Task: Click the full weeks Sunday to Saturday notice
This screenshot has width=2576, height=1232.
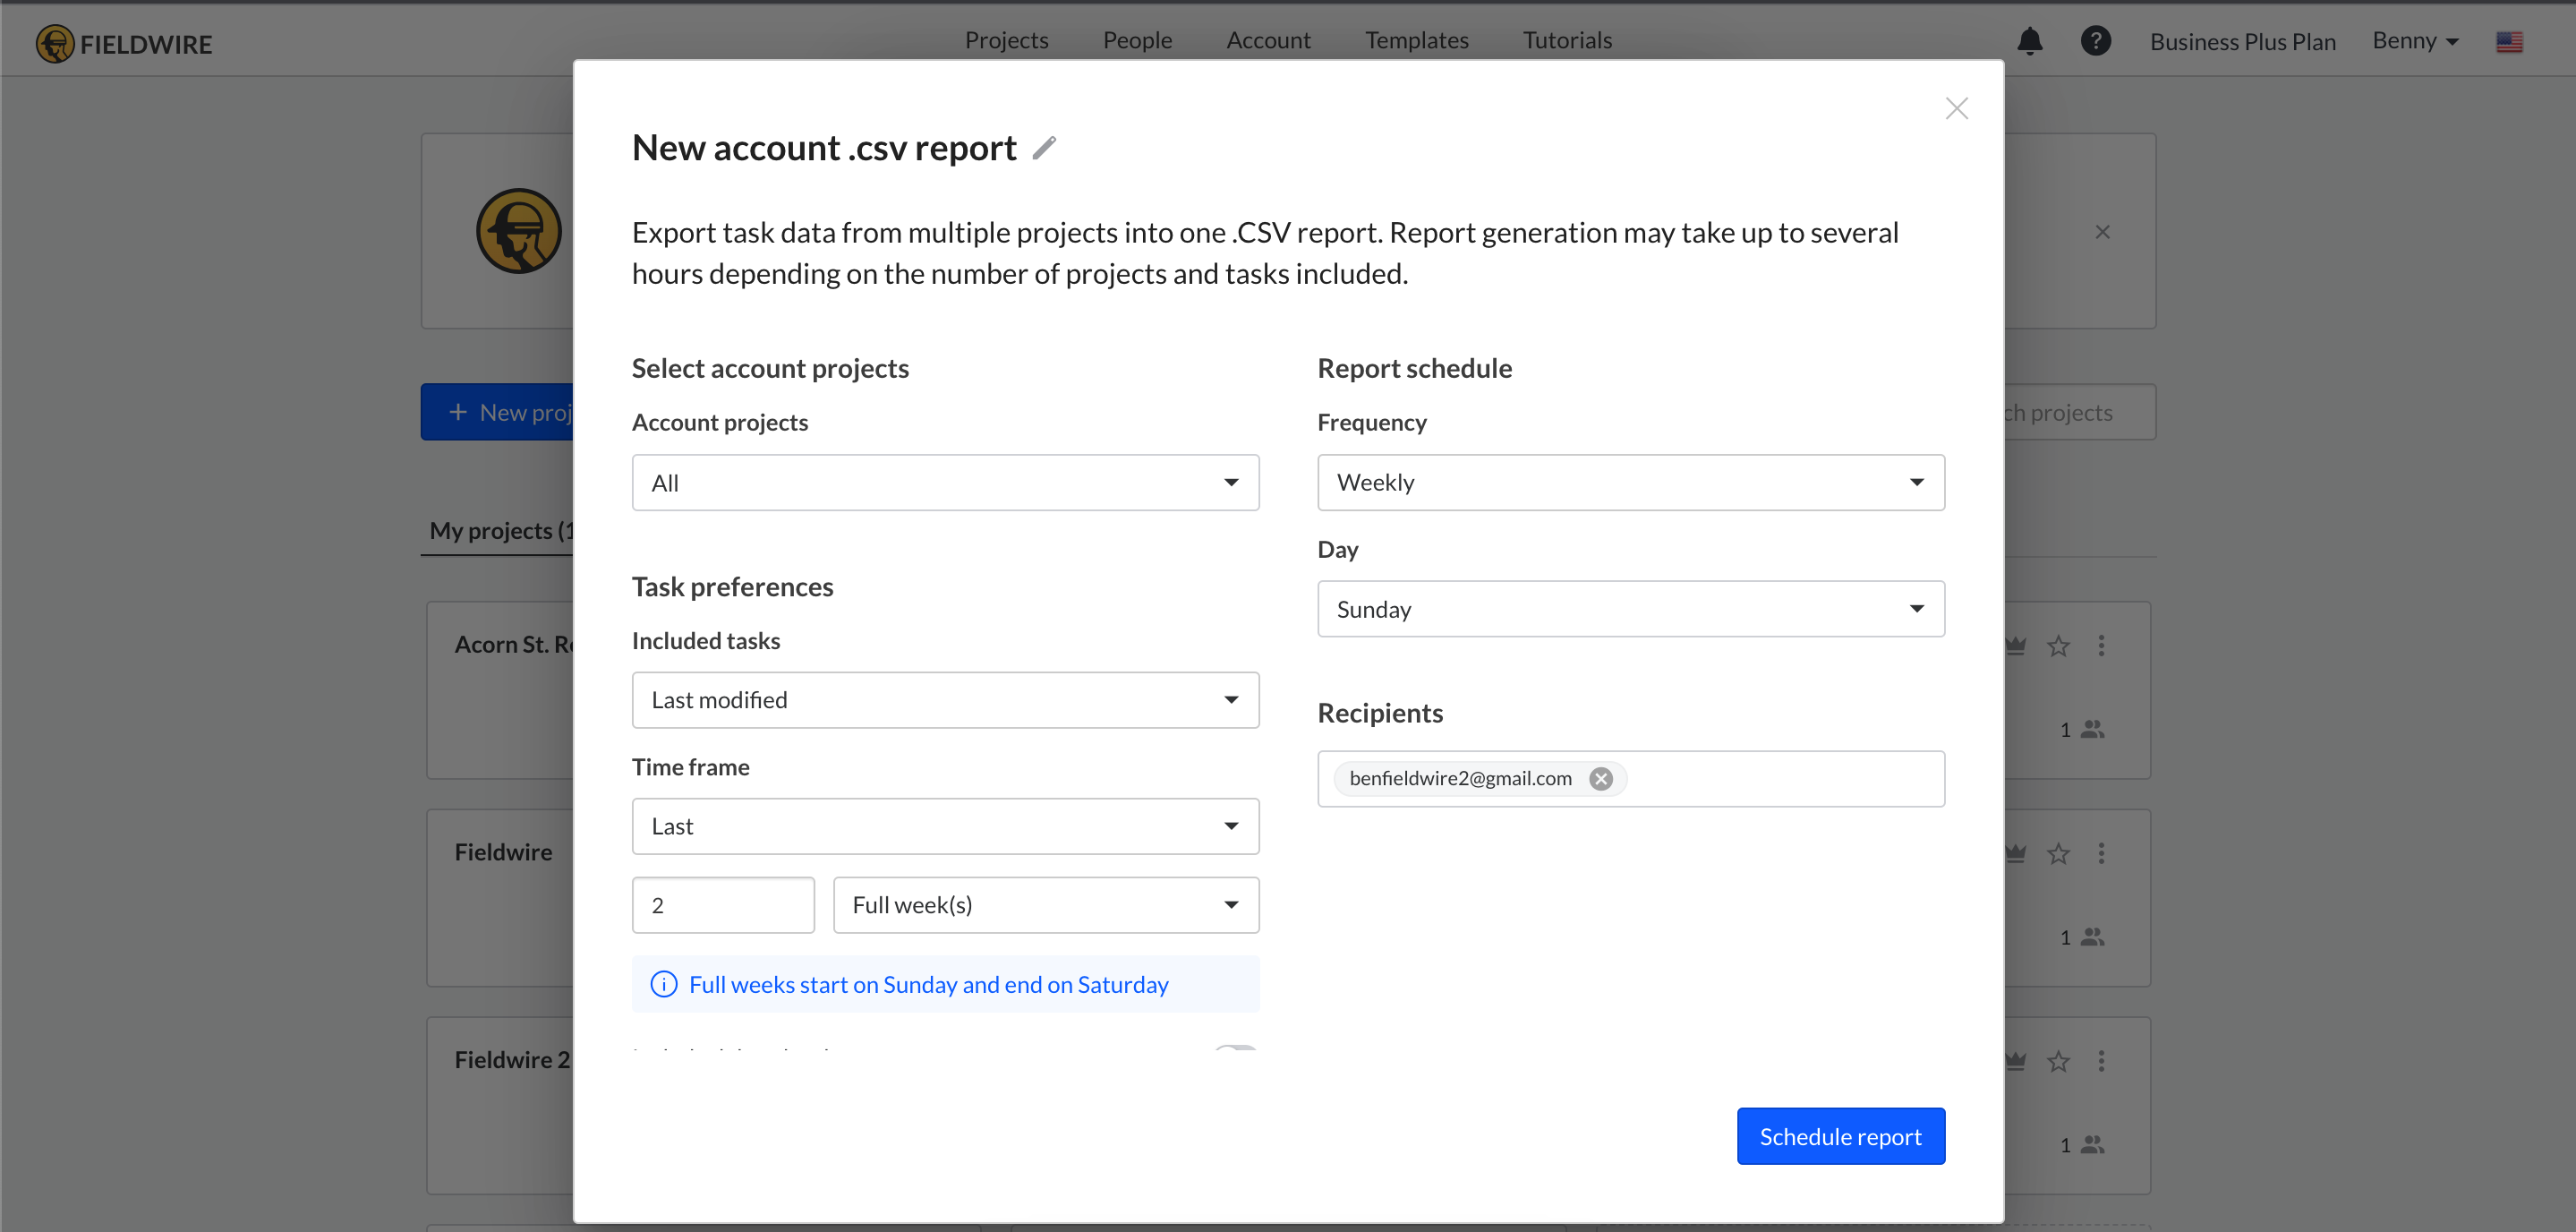Action: [945, 984]
